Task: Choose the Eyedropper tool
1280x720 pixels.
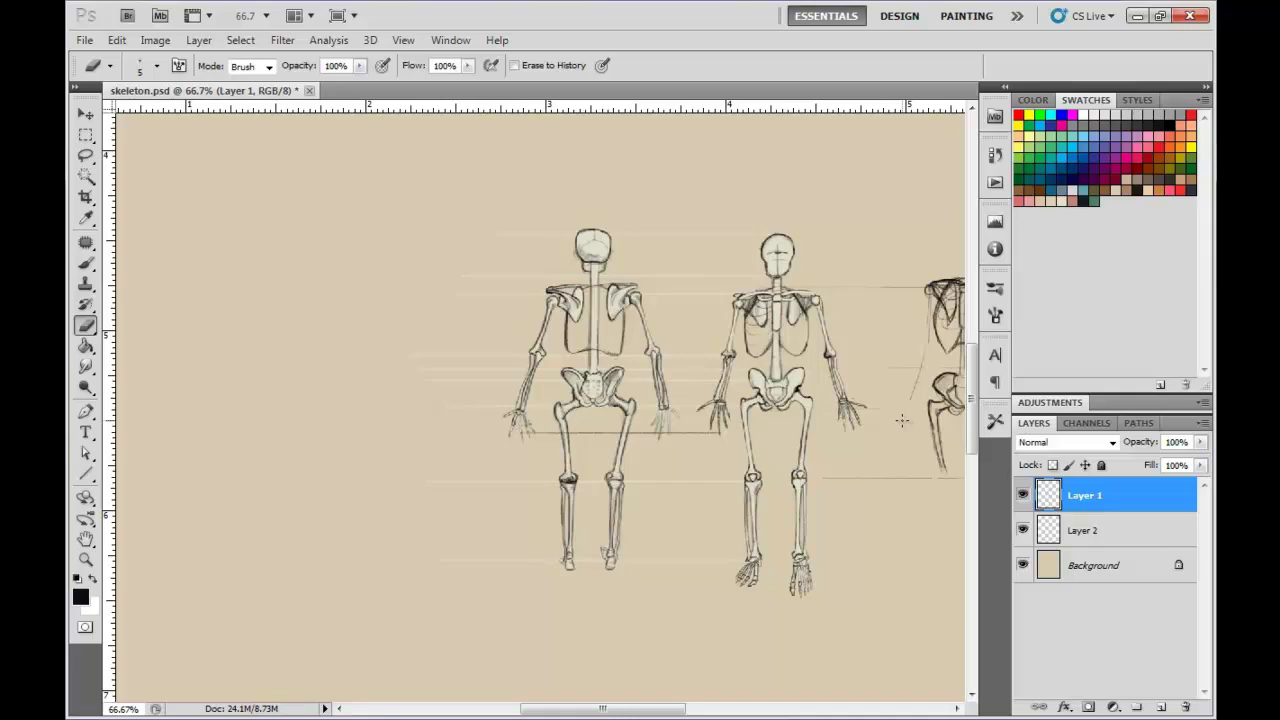Action: (86, 219)
